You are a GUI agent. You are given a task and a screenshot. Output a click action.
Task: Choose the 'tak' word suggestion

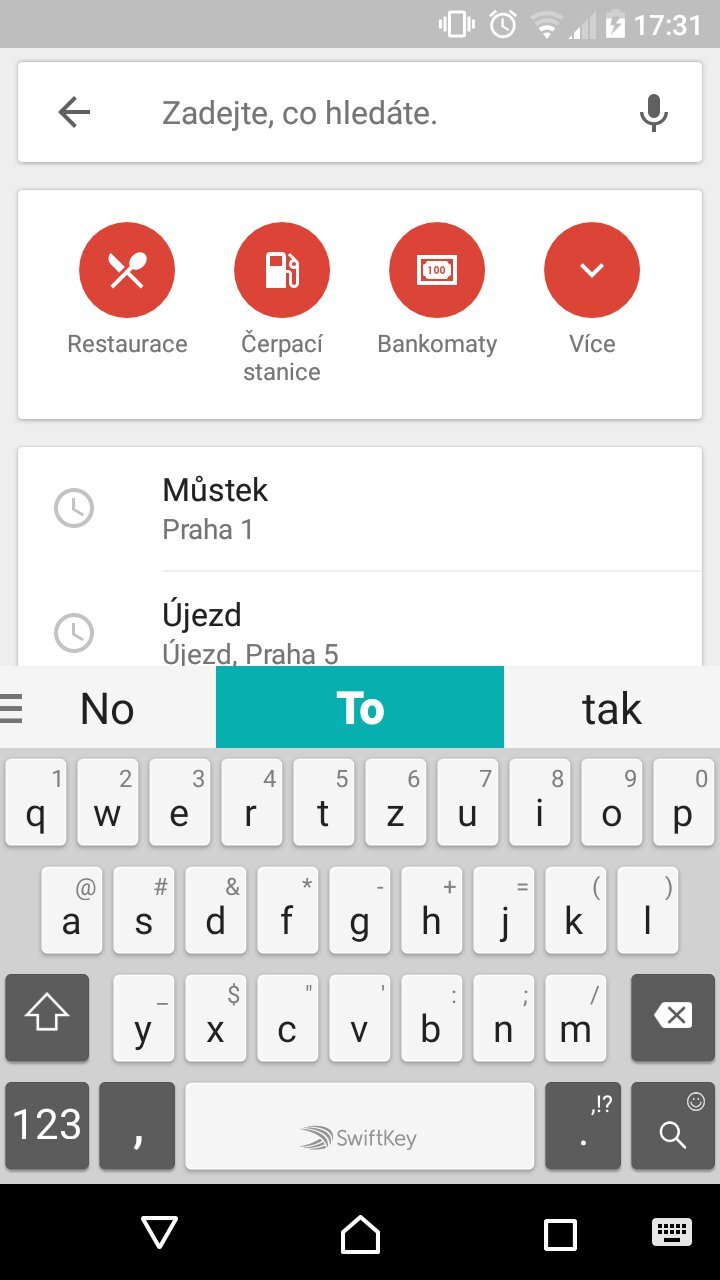click(611, 709)
